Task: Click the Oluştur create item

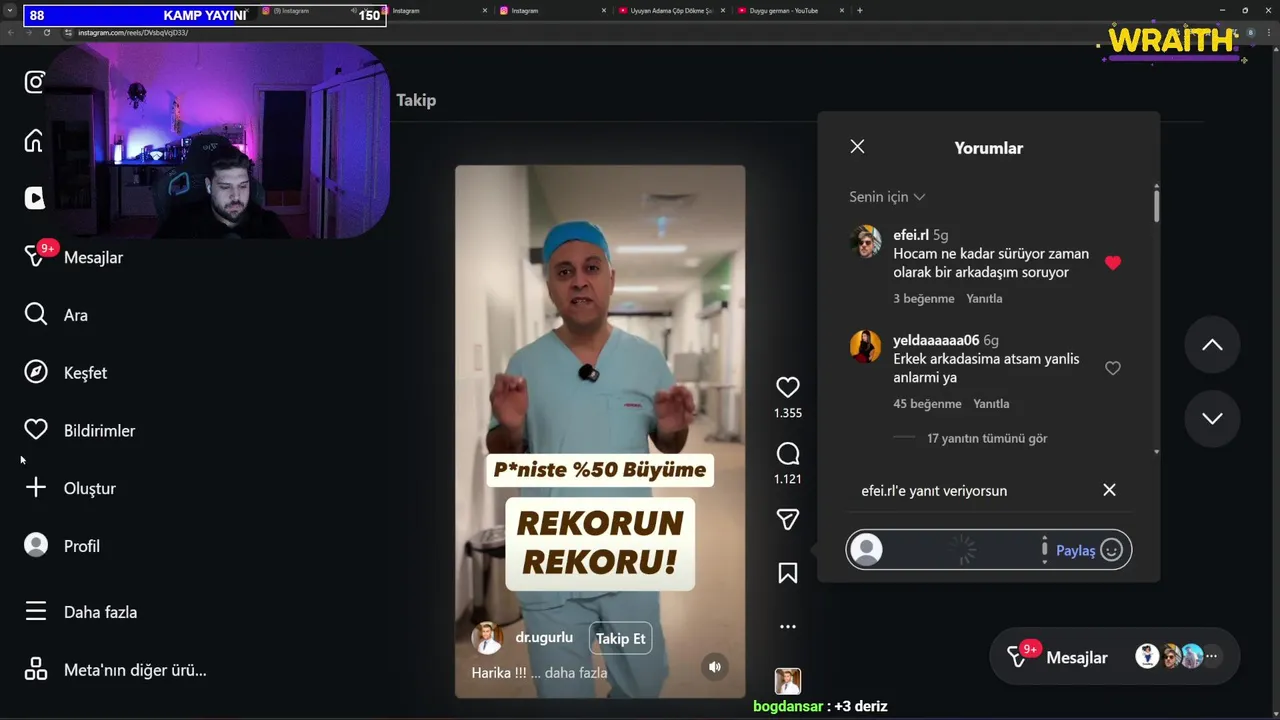Action: click(71, 488)
